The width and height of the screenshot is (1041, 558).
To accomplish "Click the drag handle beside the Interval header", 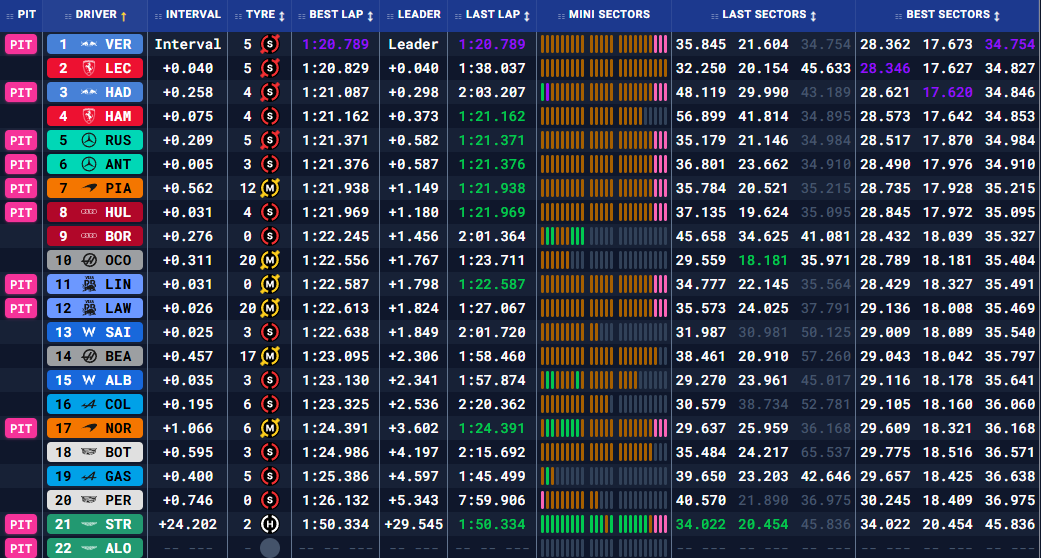I will point(156,15).
